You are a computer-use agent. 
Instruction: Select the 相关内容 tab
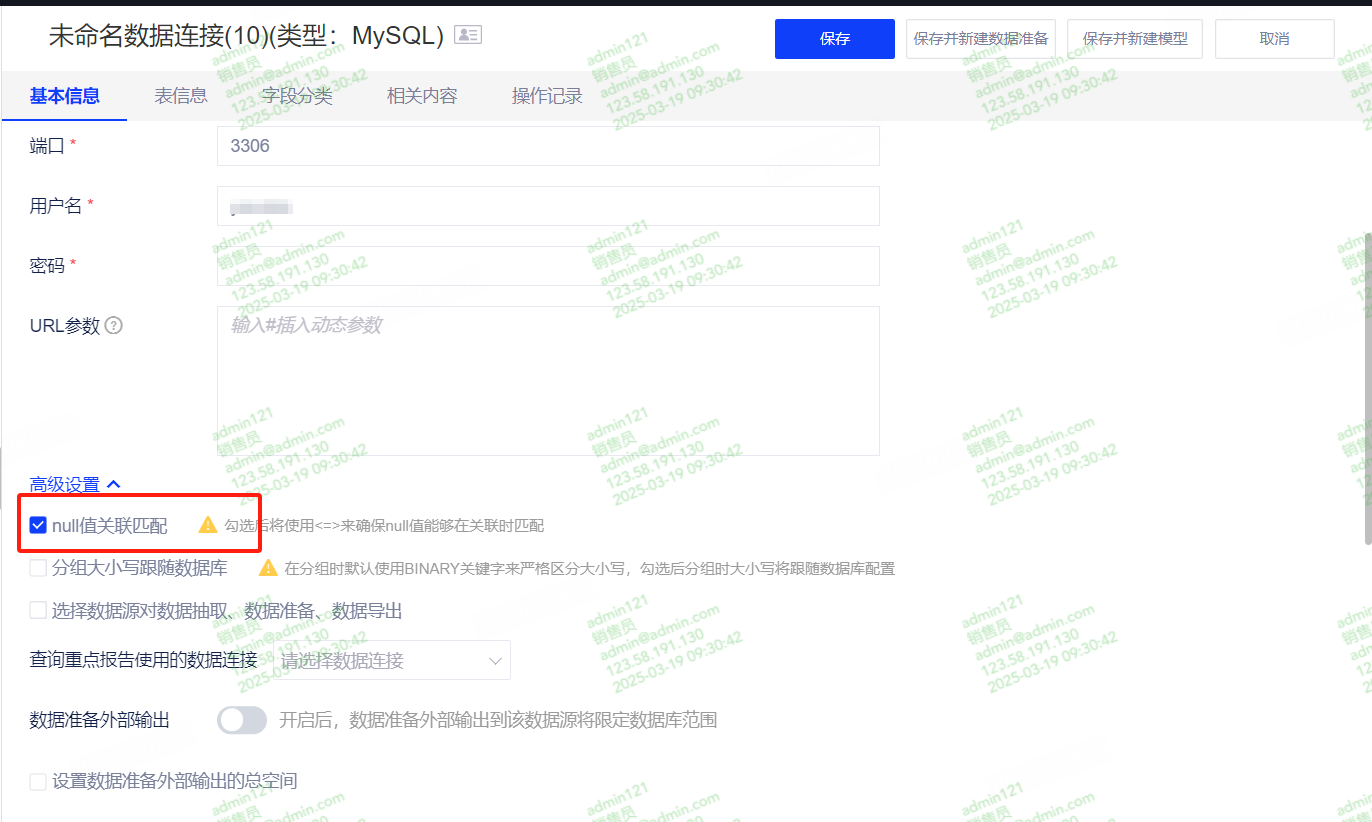tap(422, 96)
